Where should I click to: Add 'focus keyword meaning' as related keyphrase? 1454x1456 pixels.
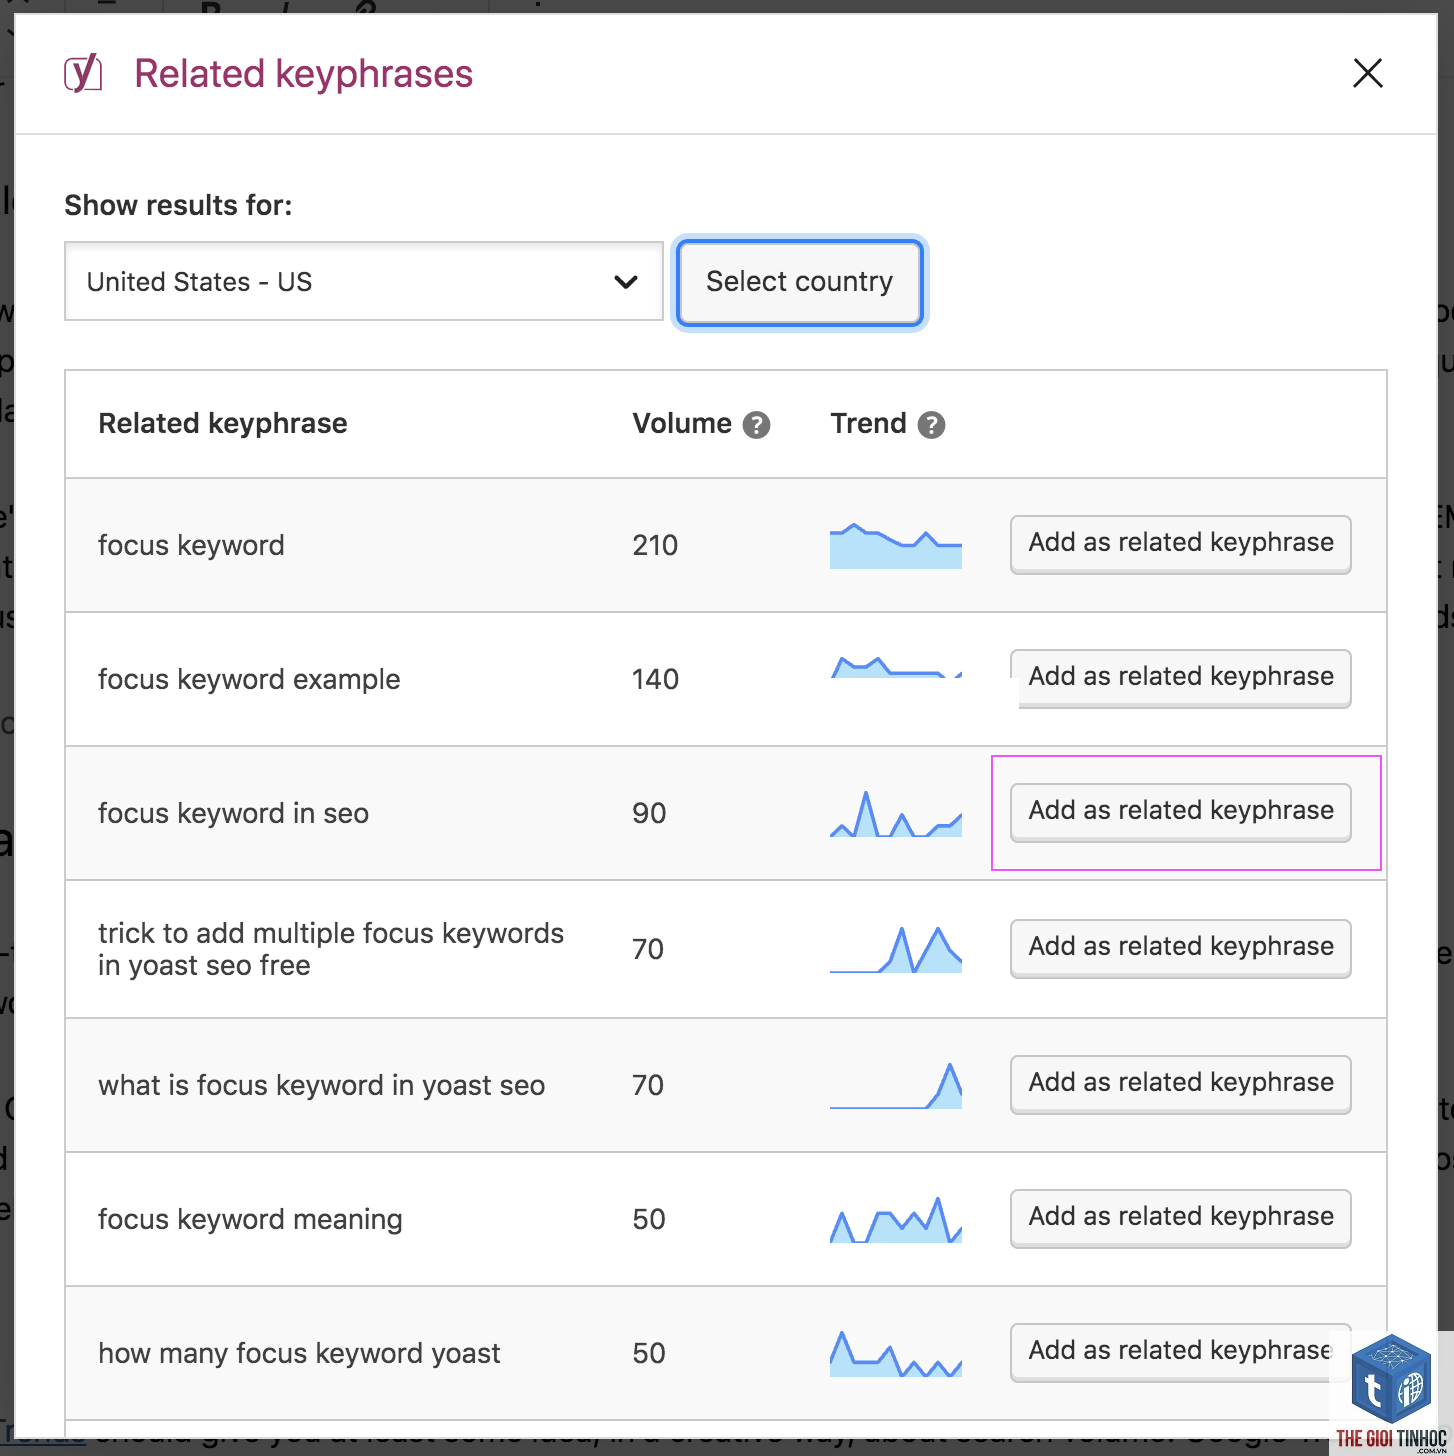1180,1217
